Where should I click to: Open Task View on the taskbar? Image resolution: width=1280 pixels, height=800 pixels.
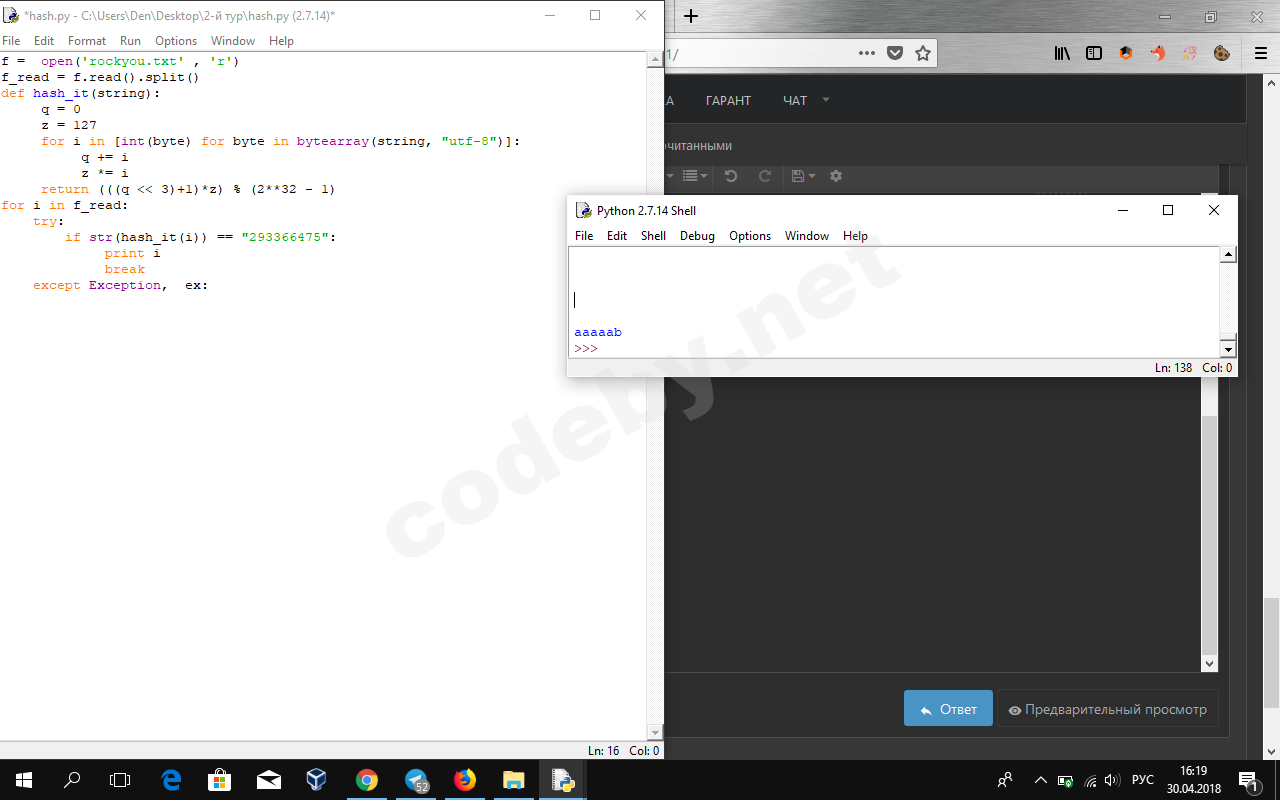[120, 780]
